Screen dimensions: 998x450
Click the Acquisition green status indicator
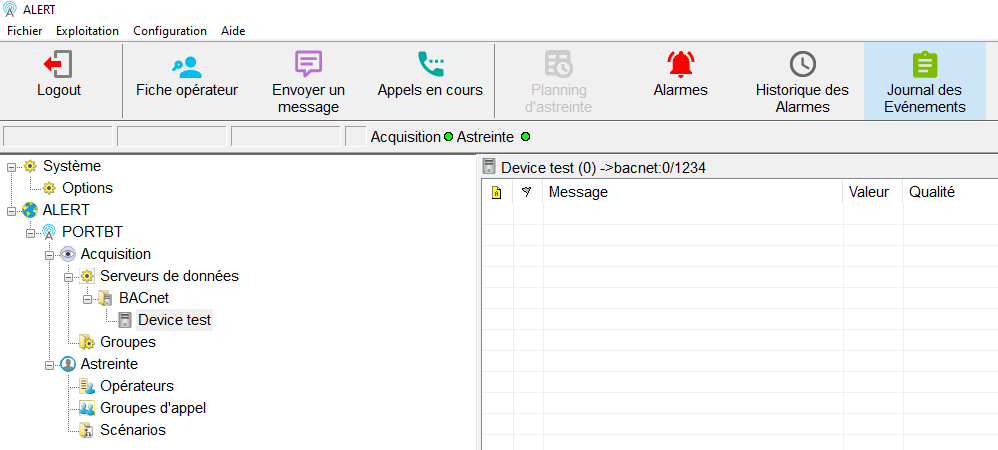click(448, 136)
